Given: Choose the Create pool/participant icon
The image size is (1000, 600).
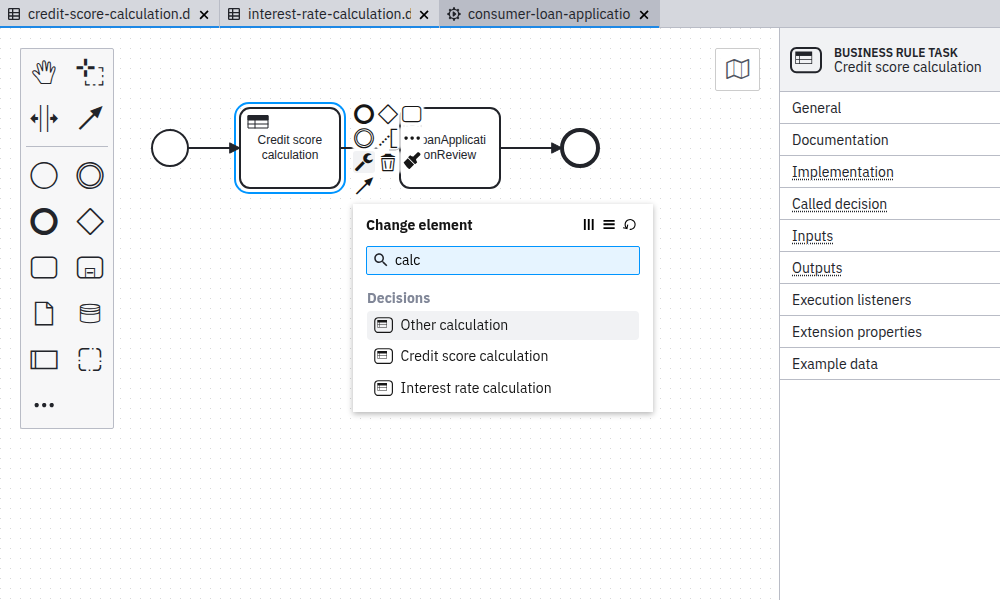Looking at the screenshot, I should [x=44, y=359].
